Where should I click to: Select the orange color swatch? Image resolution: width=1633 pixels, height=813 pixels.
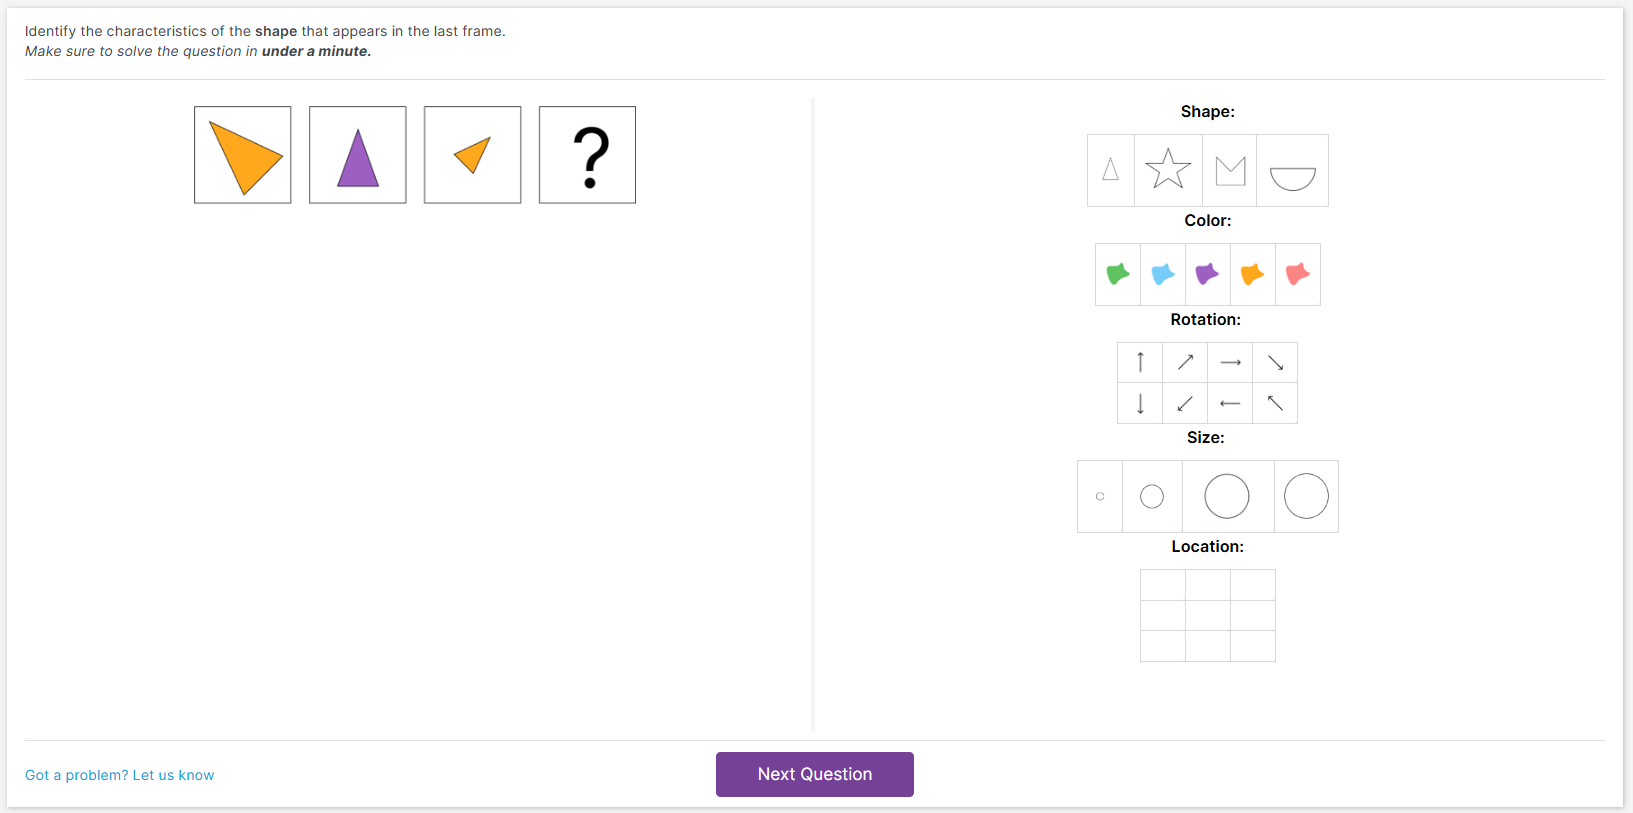click(x=1253, y=274)
